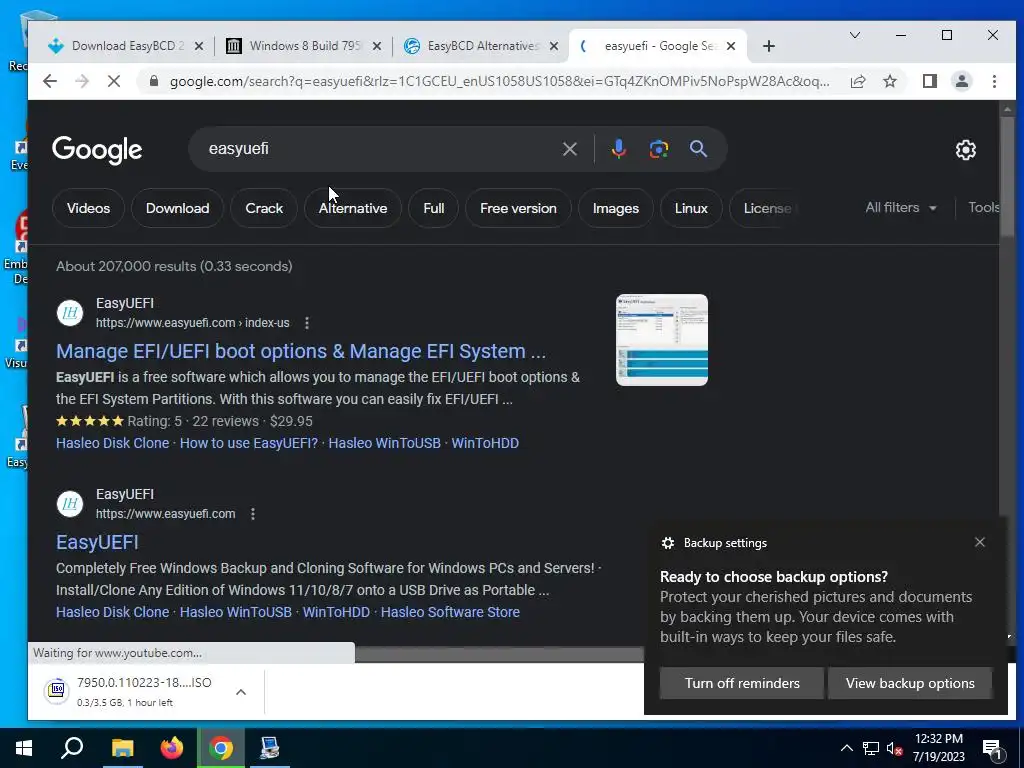Open File Explorer from the taskbar
Viewport: 1024px width, 768px height.
[x=122, y=748]
